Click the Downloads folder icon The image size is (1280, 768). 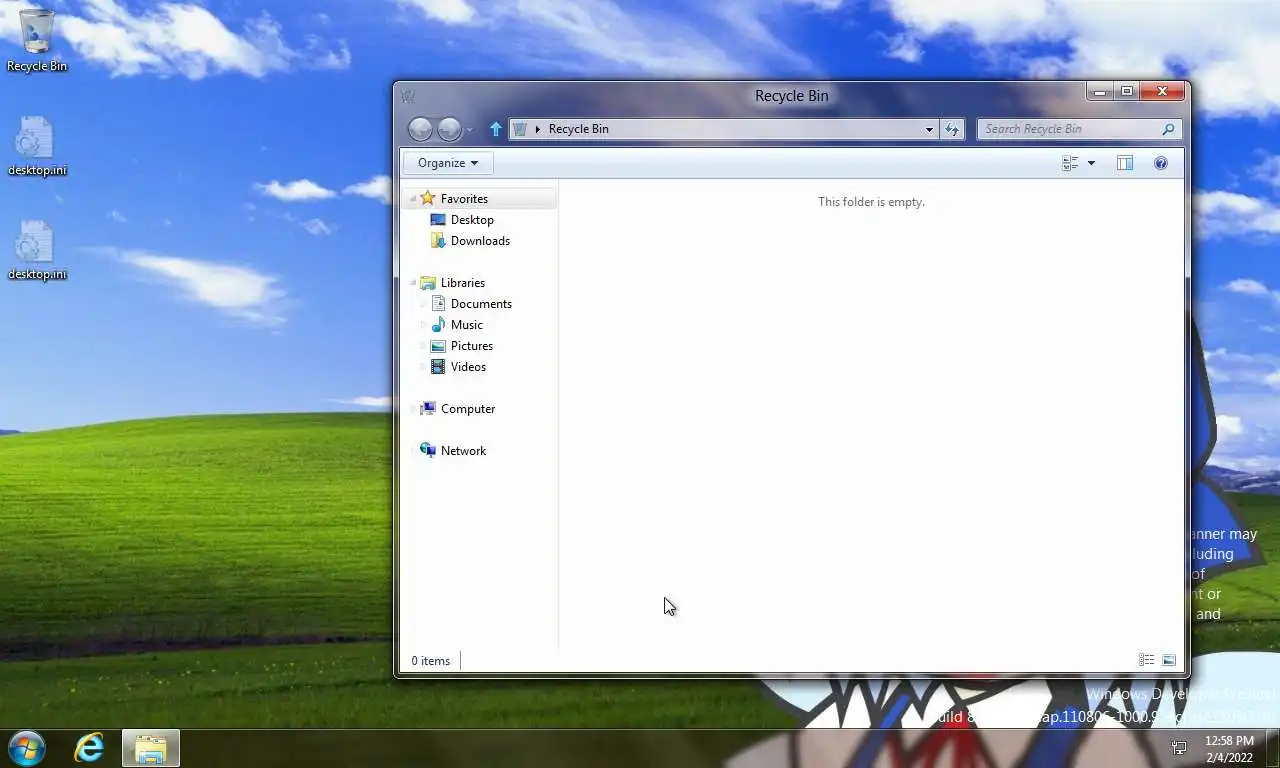[x=438, y=241]
